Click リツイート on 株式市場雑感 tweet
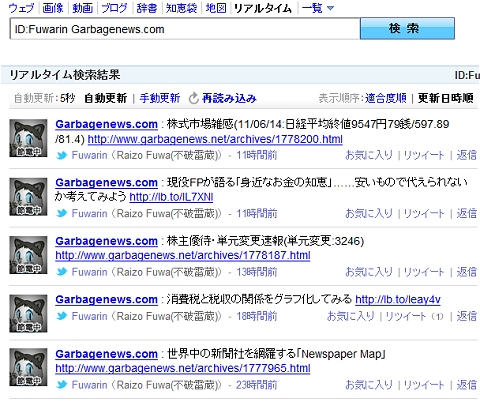 pos(424,155)
